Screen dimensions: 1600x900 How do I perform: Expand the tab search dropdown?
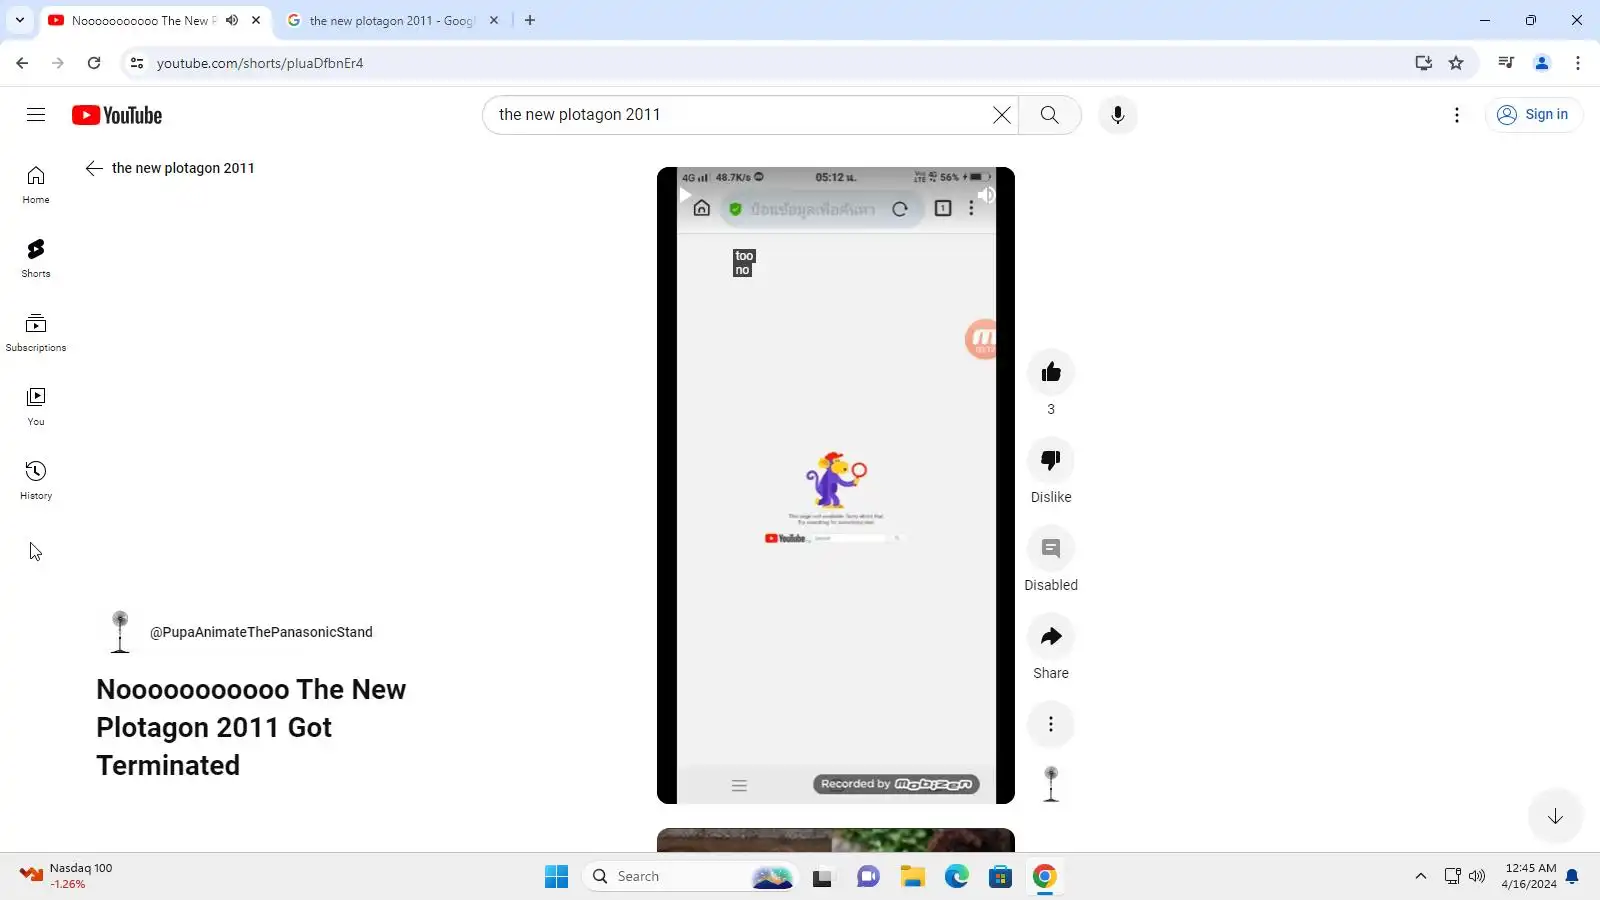(x=20, y=20)
